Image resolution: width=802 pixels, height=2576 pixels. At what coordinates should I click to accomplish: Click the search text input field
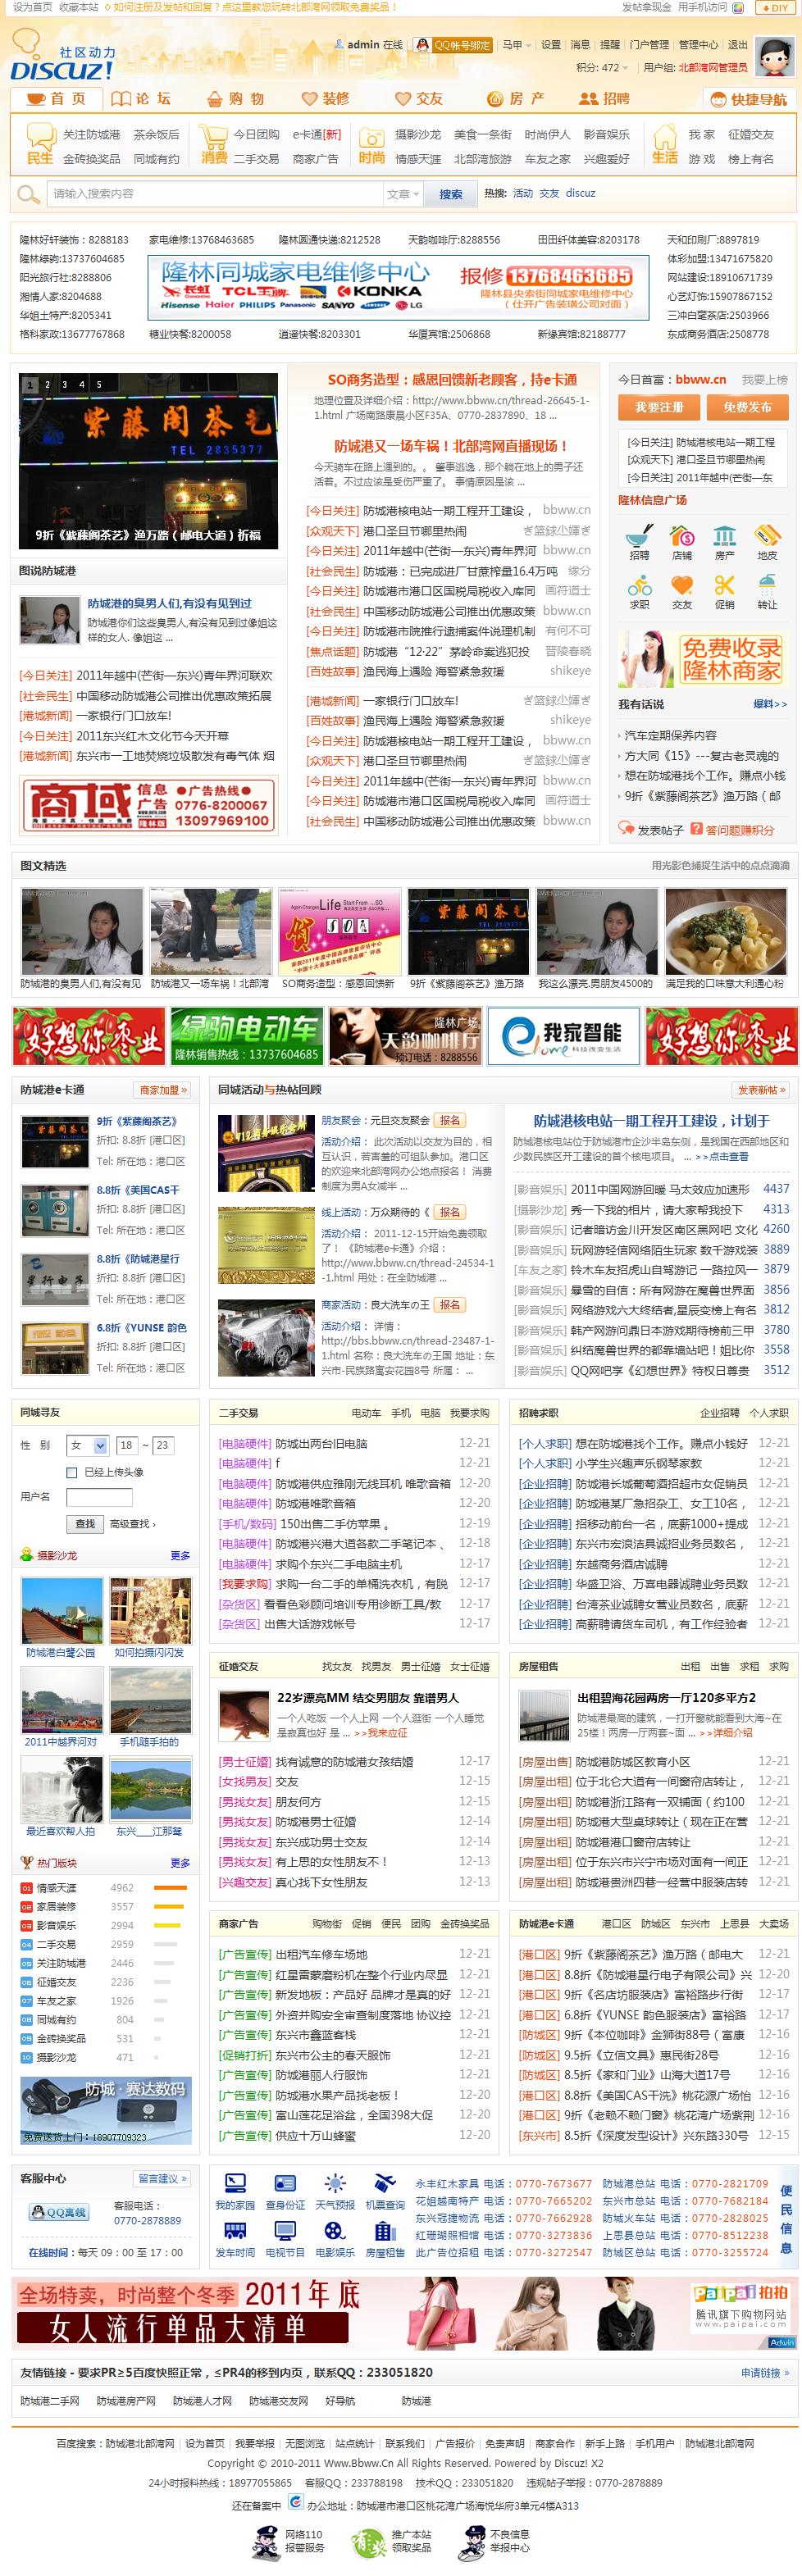tap(214, 194)
